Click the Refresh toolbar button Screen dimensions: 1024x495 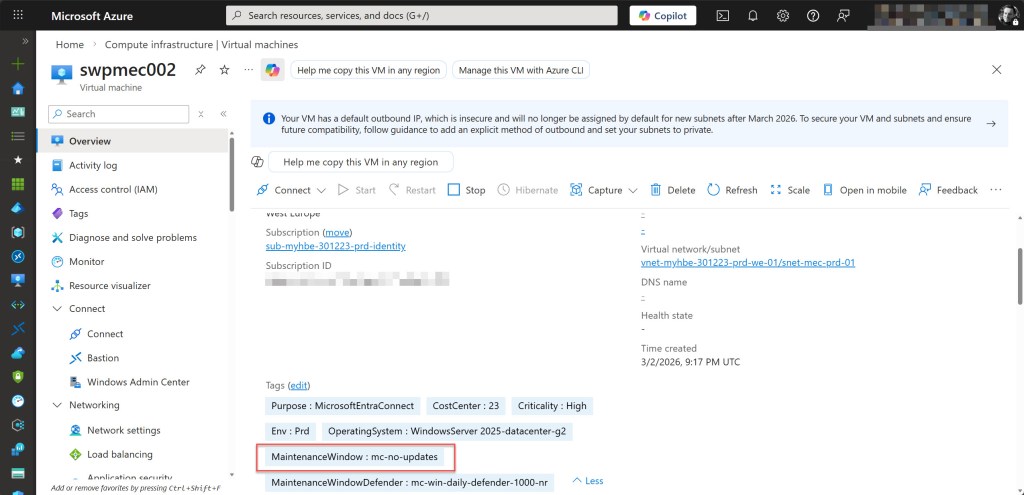tap(732, 190)
